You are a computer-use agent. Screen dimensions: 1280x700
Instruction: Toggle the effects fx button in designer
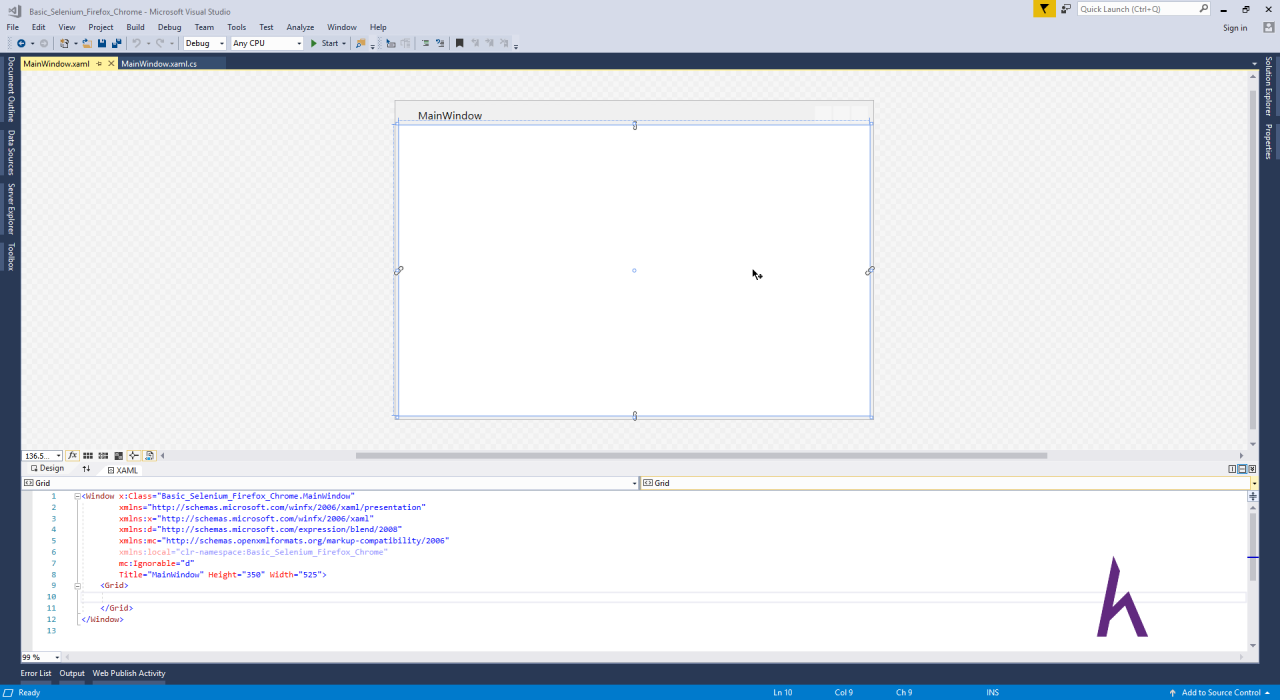(72, 455)
